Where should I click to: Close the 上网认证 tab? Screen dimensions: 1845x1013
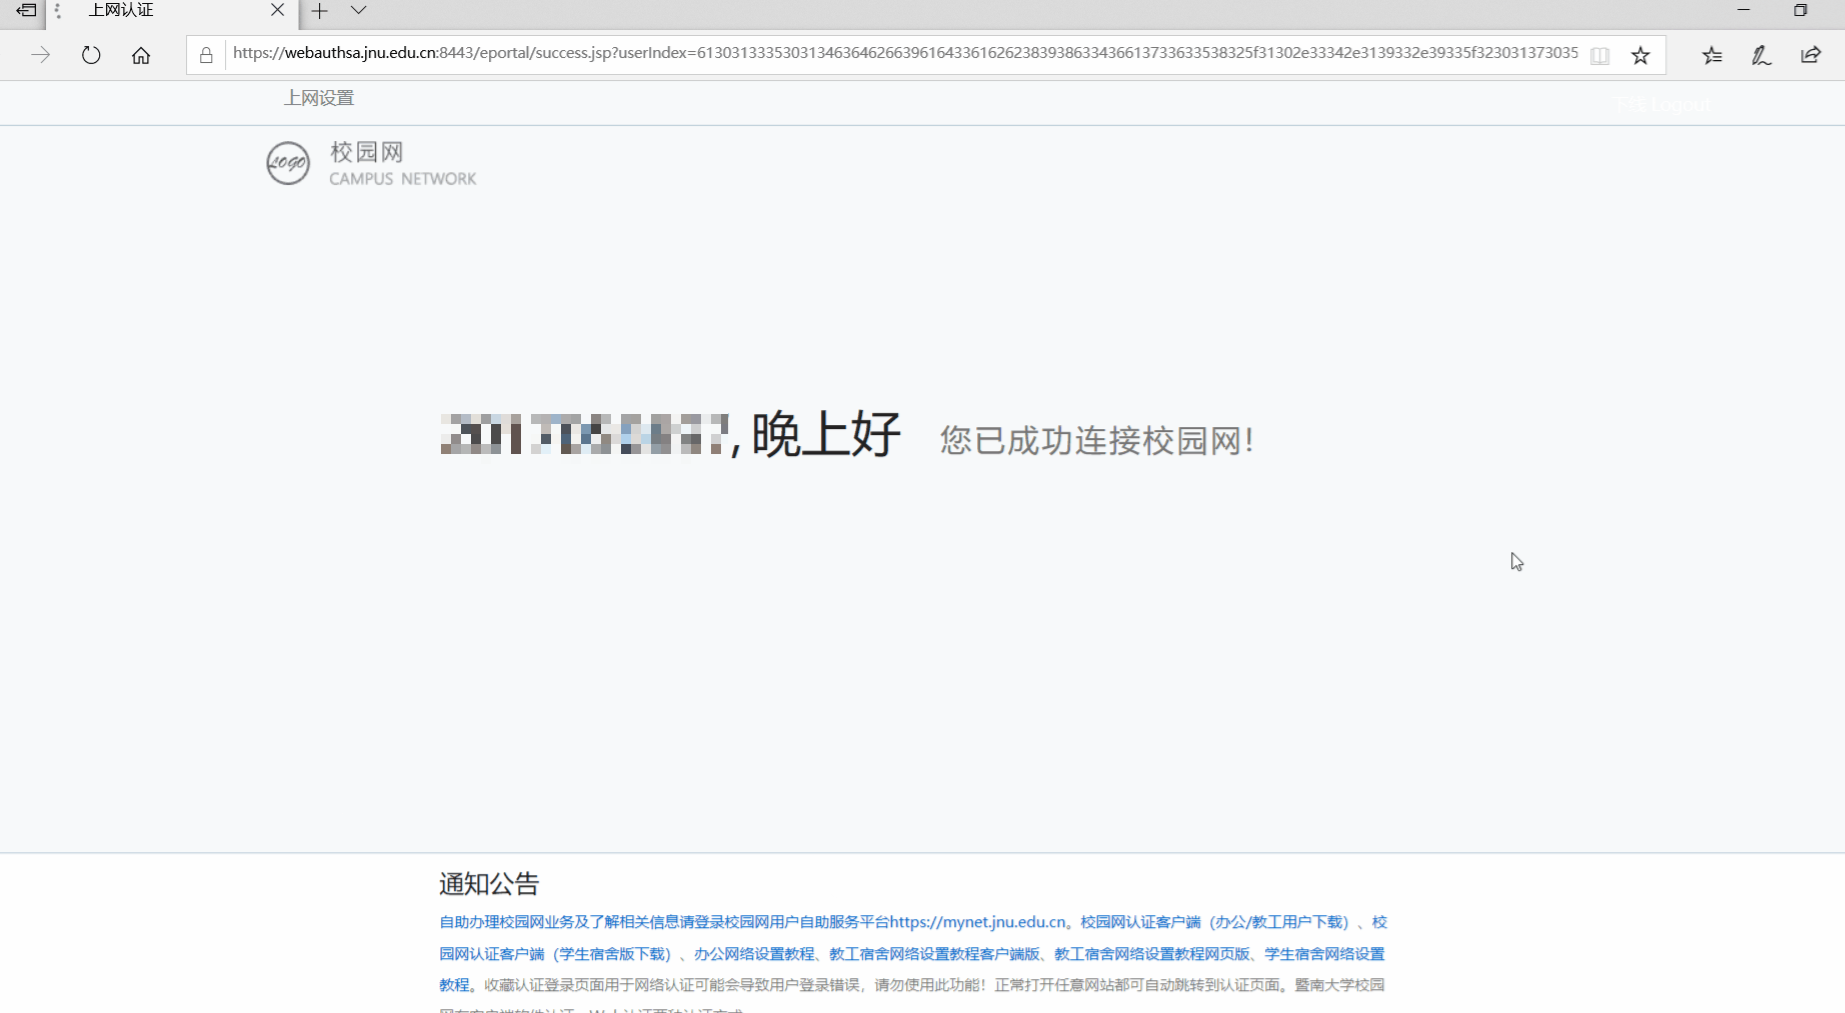(x=277, y=10)
